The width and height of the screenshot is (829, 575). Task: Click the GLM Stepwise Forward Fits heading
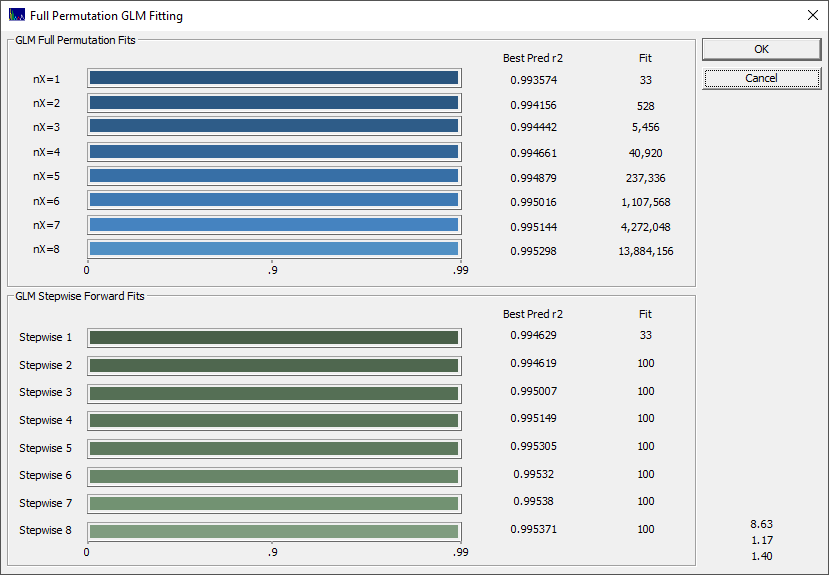point(79,296)
